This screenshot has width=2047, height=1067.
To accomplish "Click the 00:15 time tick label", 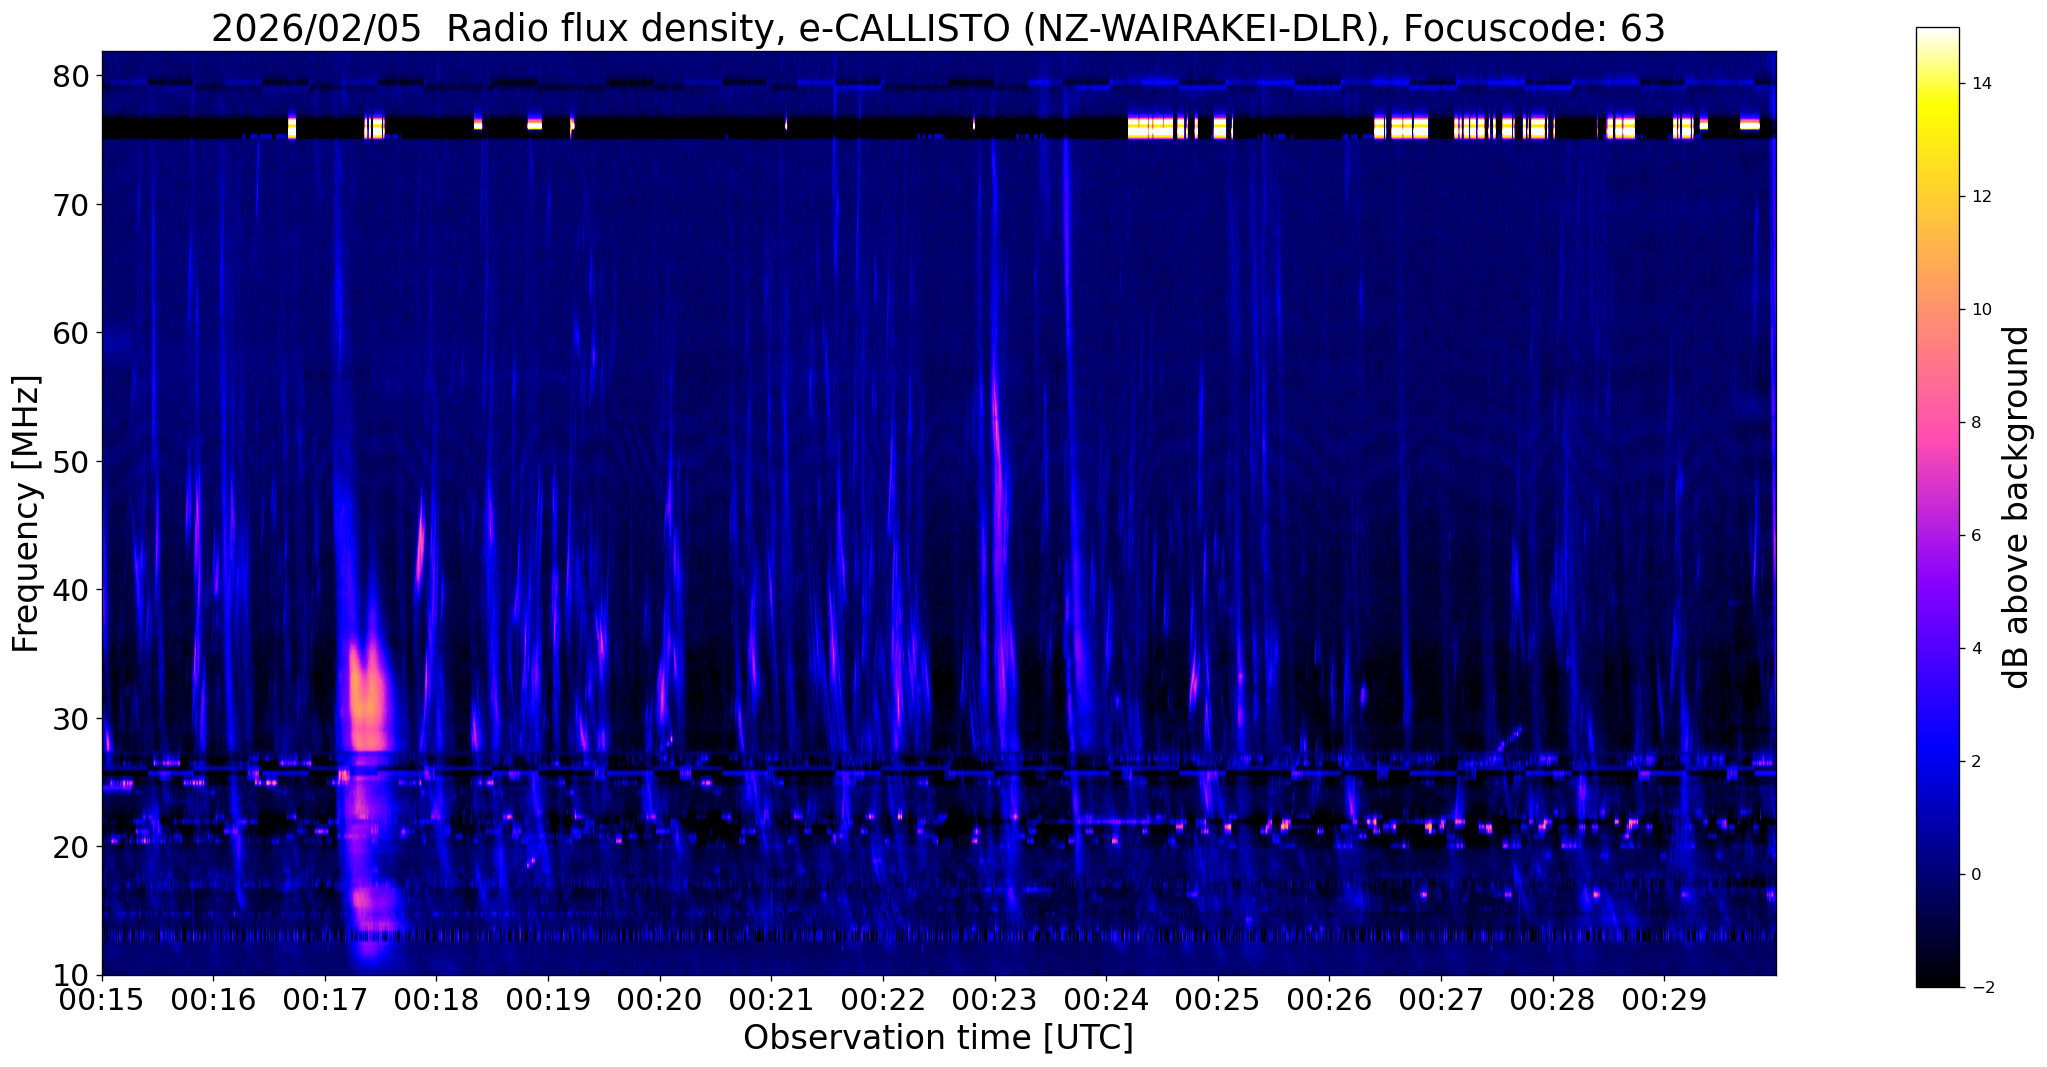I will 102,999.
